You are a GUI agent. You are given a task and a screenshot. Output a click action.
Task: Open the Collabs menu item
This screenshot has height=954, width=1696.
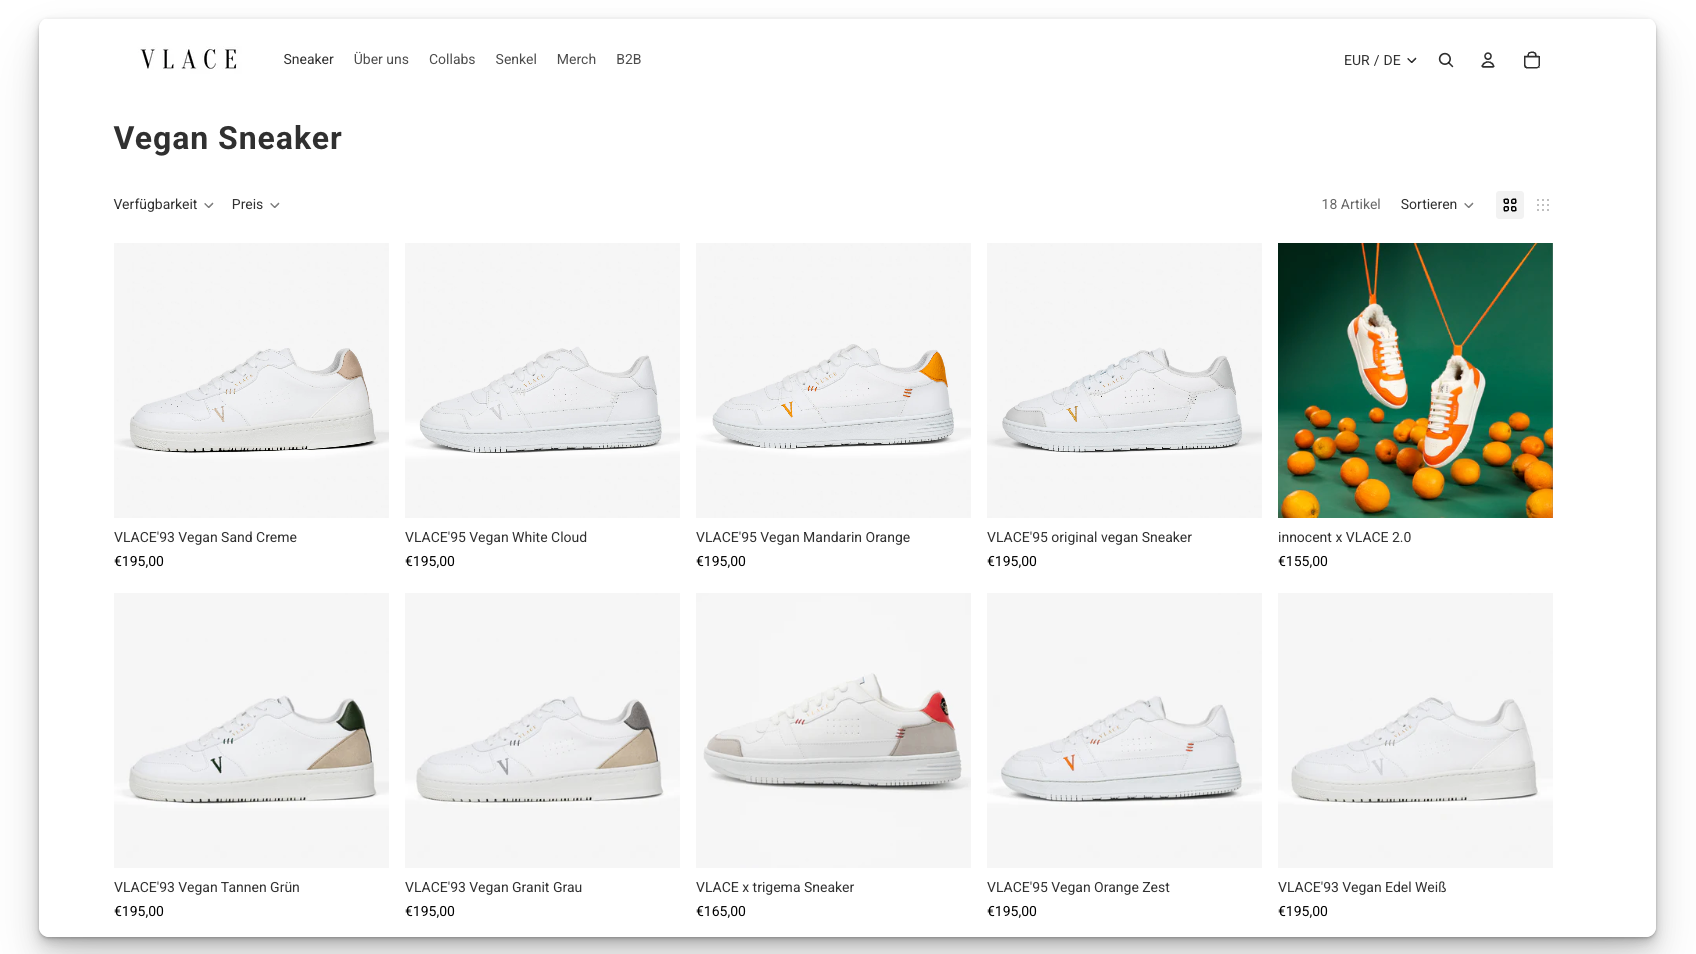coord(452,60)
